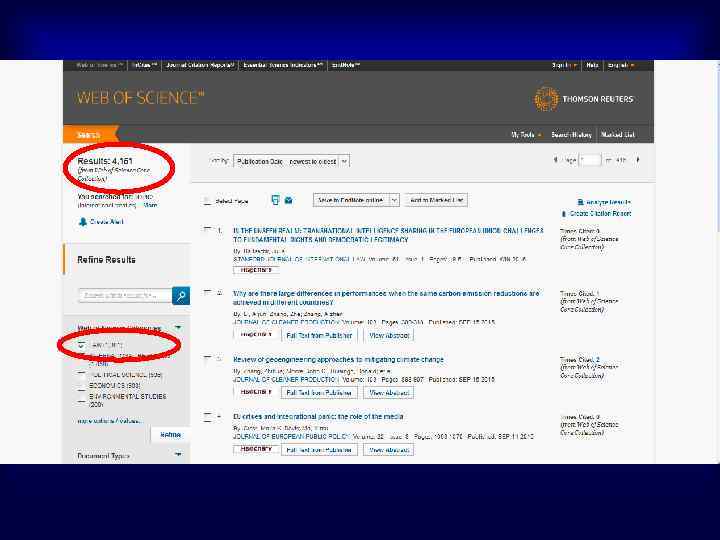Viewport: 720px width, 540px height.
Task: Open Marked List
Action: point(618,135)
